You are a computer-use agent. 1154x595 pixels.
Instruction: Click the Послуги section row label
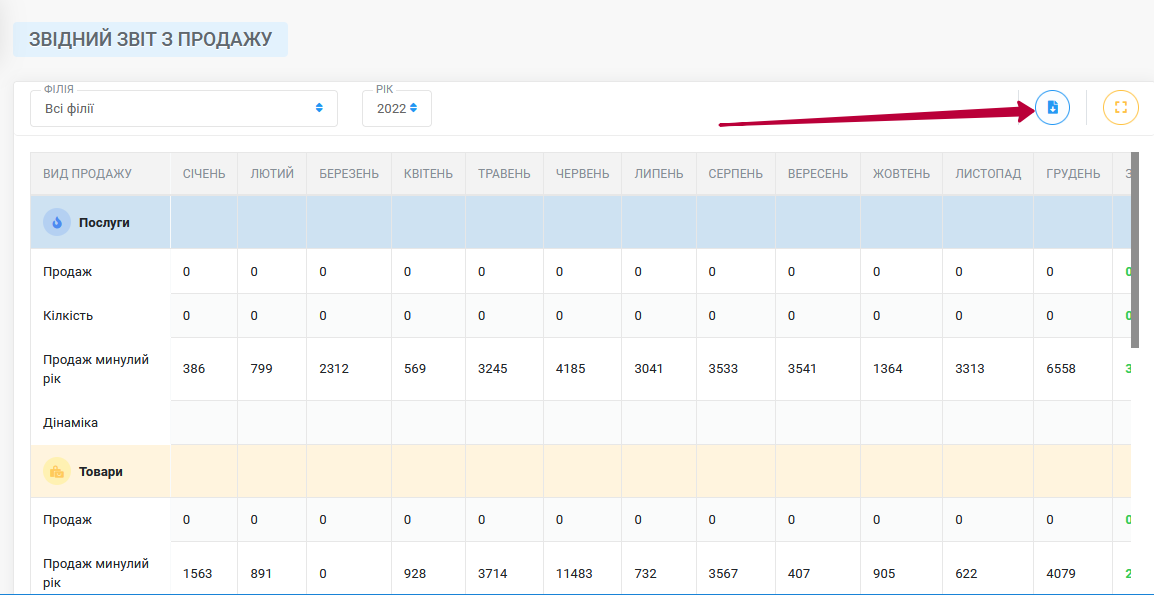tap(104, 222)
